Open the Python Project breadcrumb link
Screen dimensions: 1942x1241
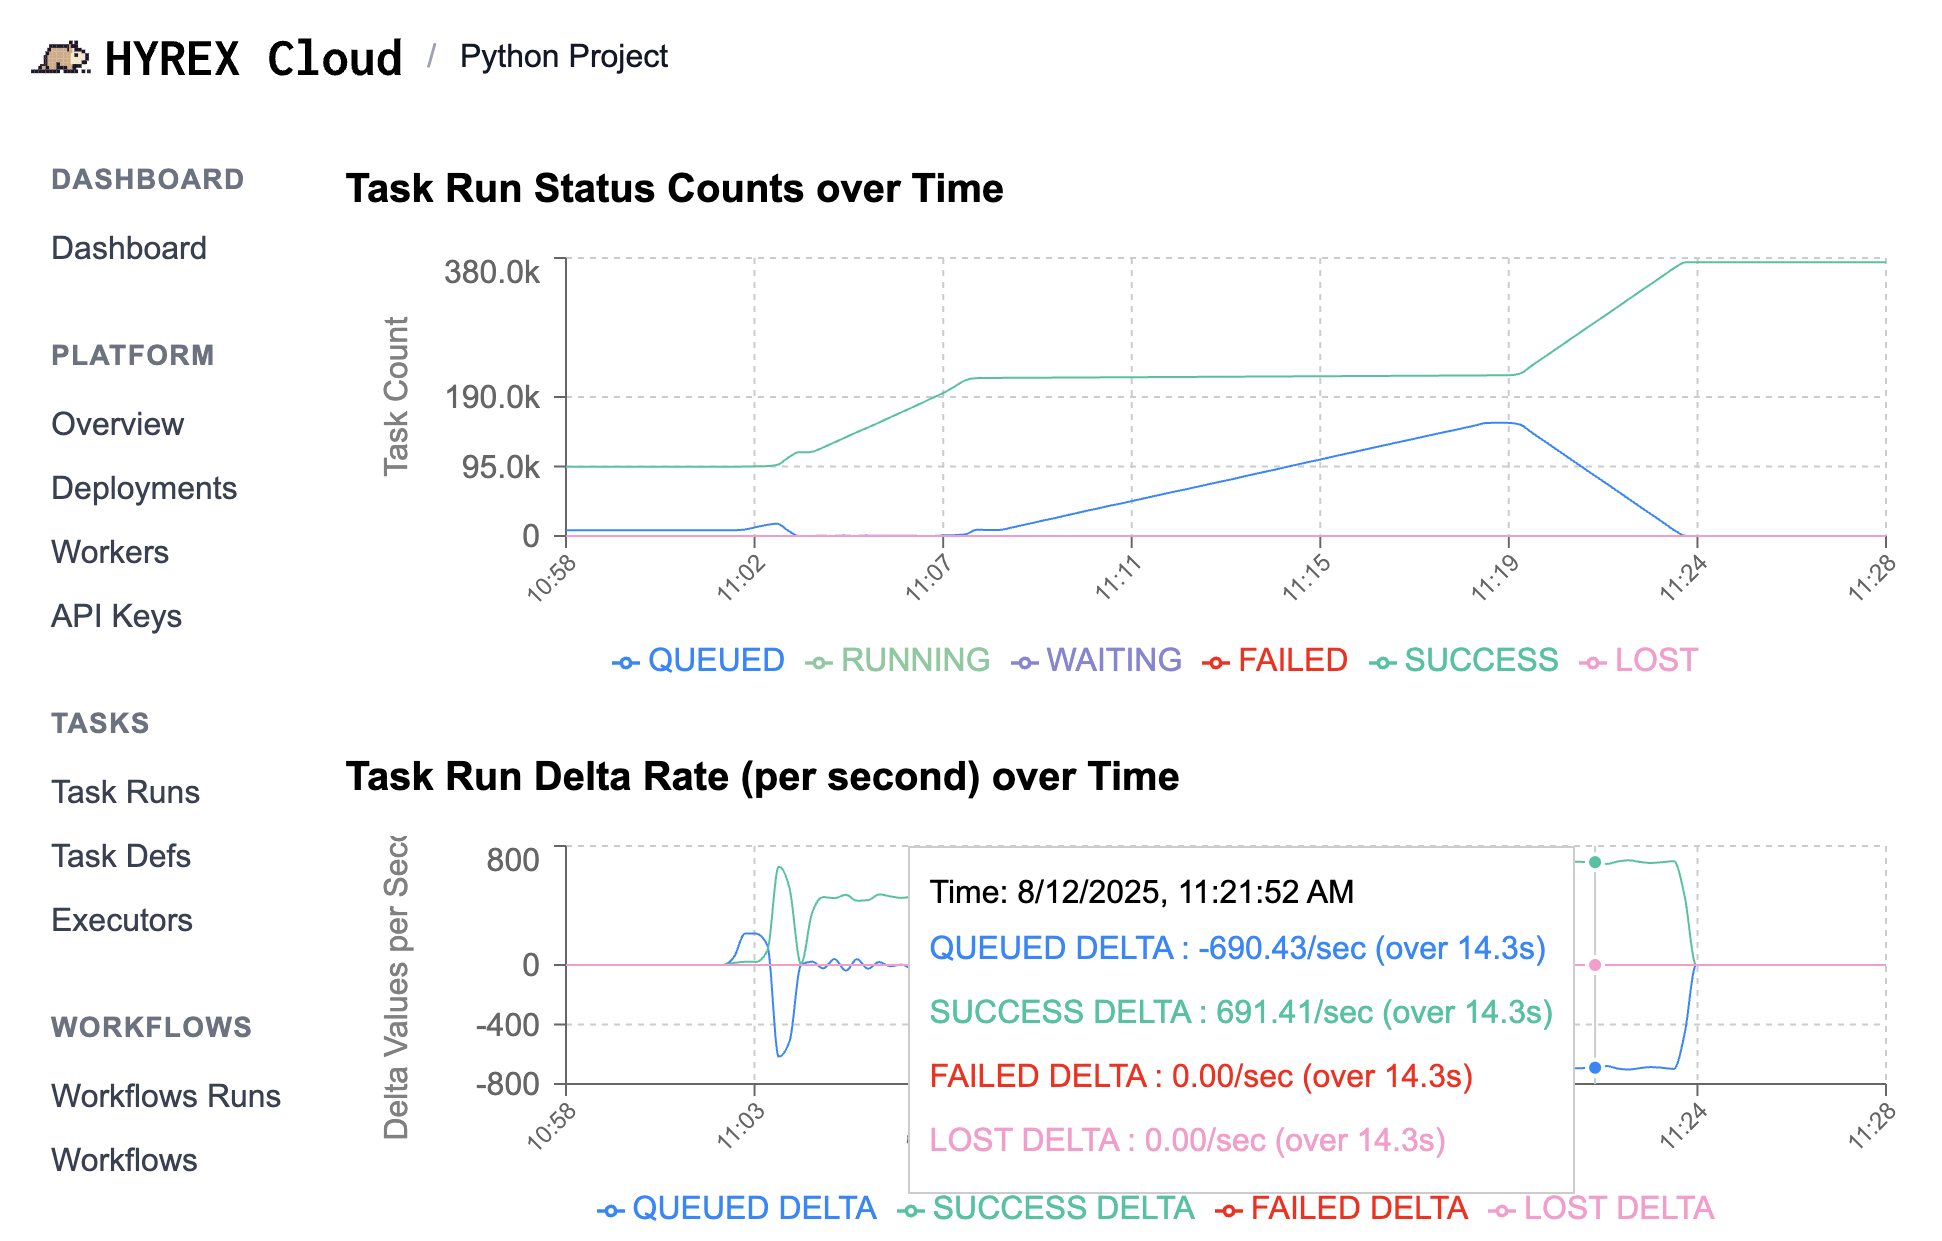point(563,57)
